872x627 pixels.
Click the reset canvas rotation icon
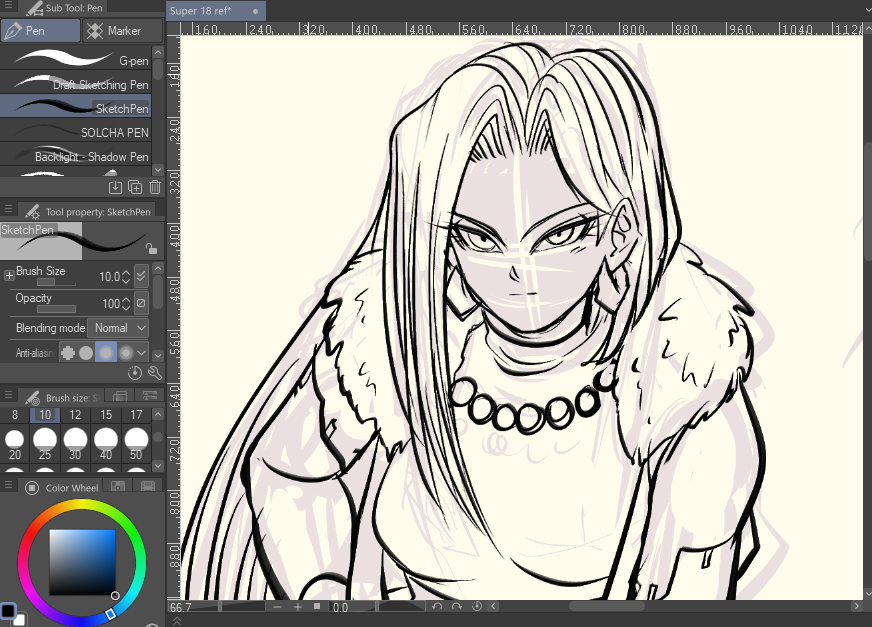point(477,606)
